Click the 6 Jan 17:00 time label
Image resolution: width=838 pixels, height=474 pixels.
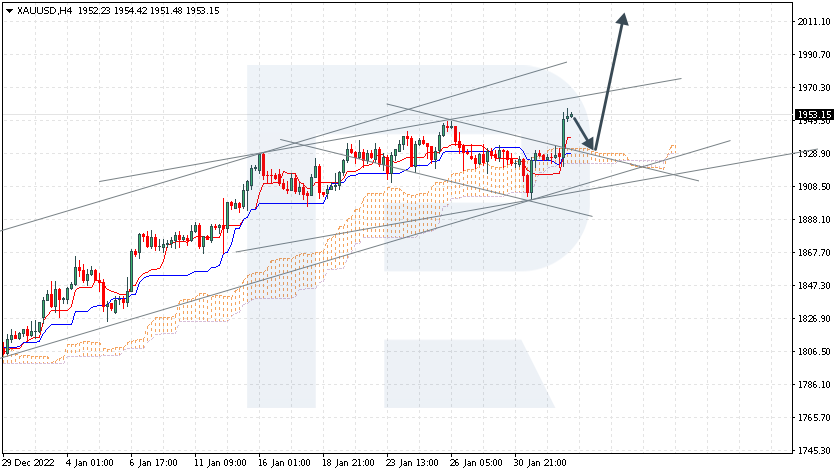[153, 464]
